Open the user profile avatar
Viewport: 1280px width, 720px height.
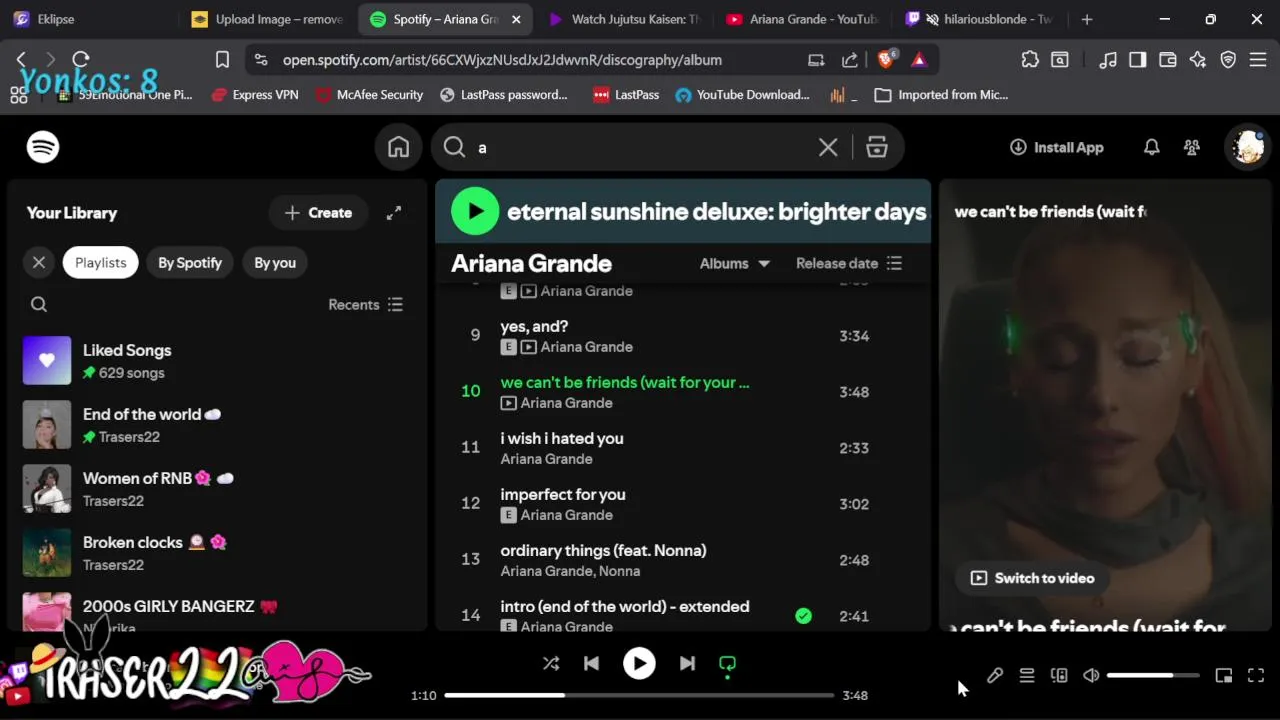pos(1249,147)
